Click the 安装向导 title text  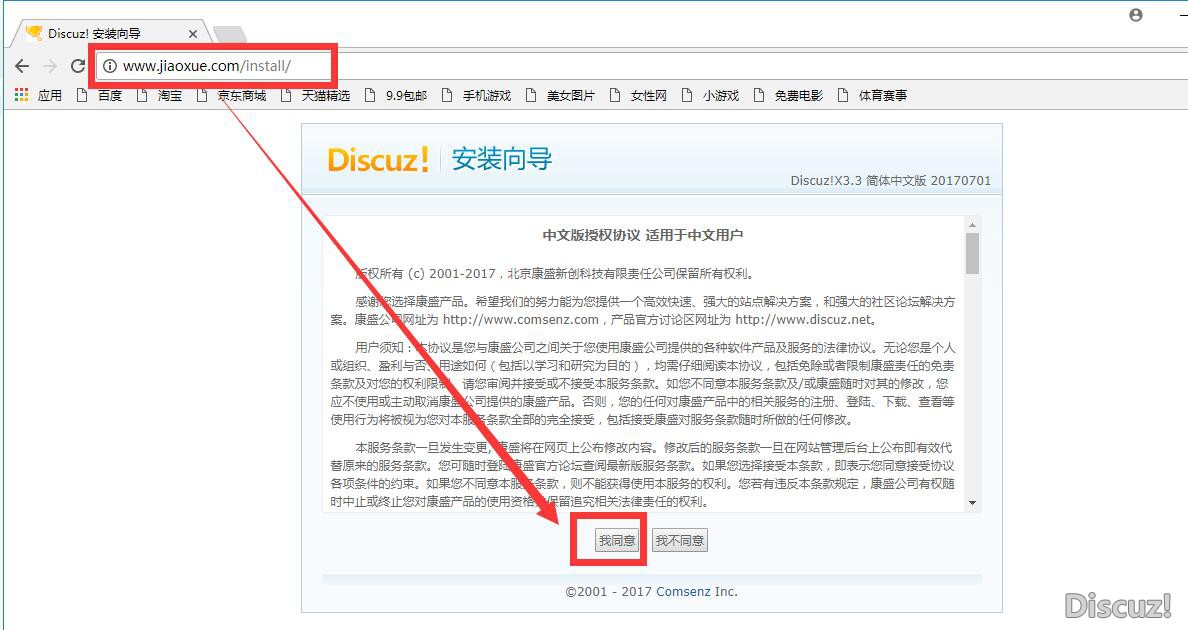click(502, 159)
